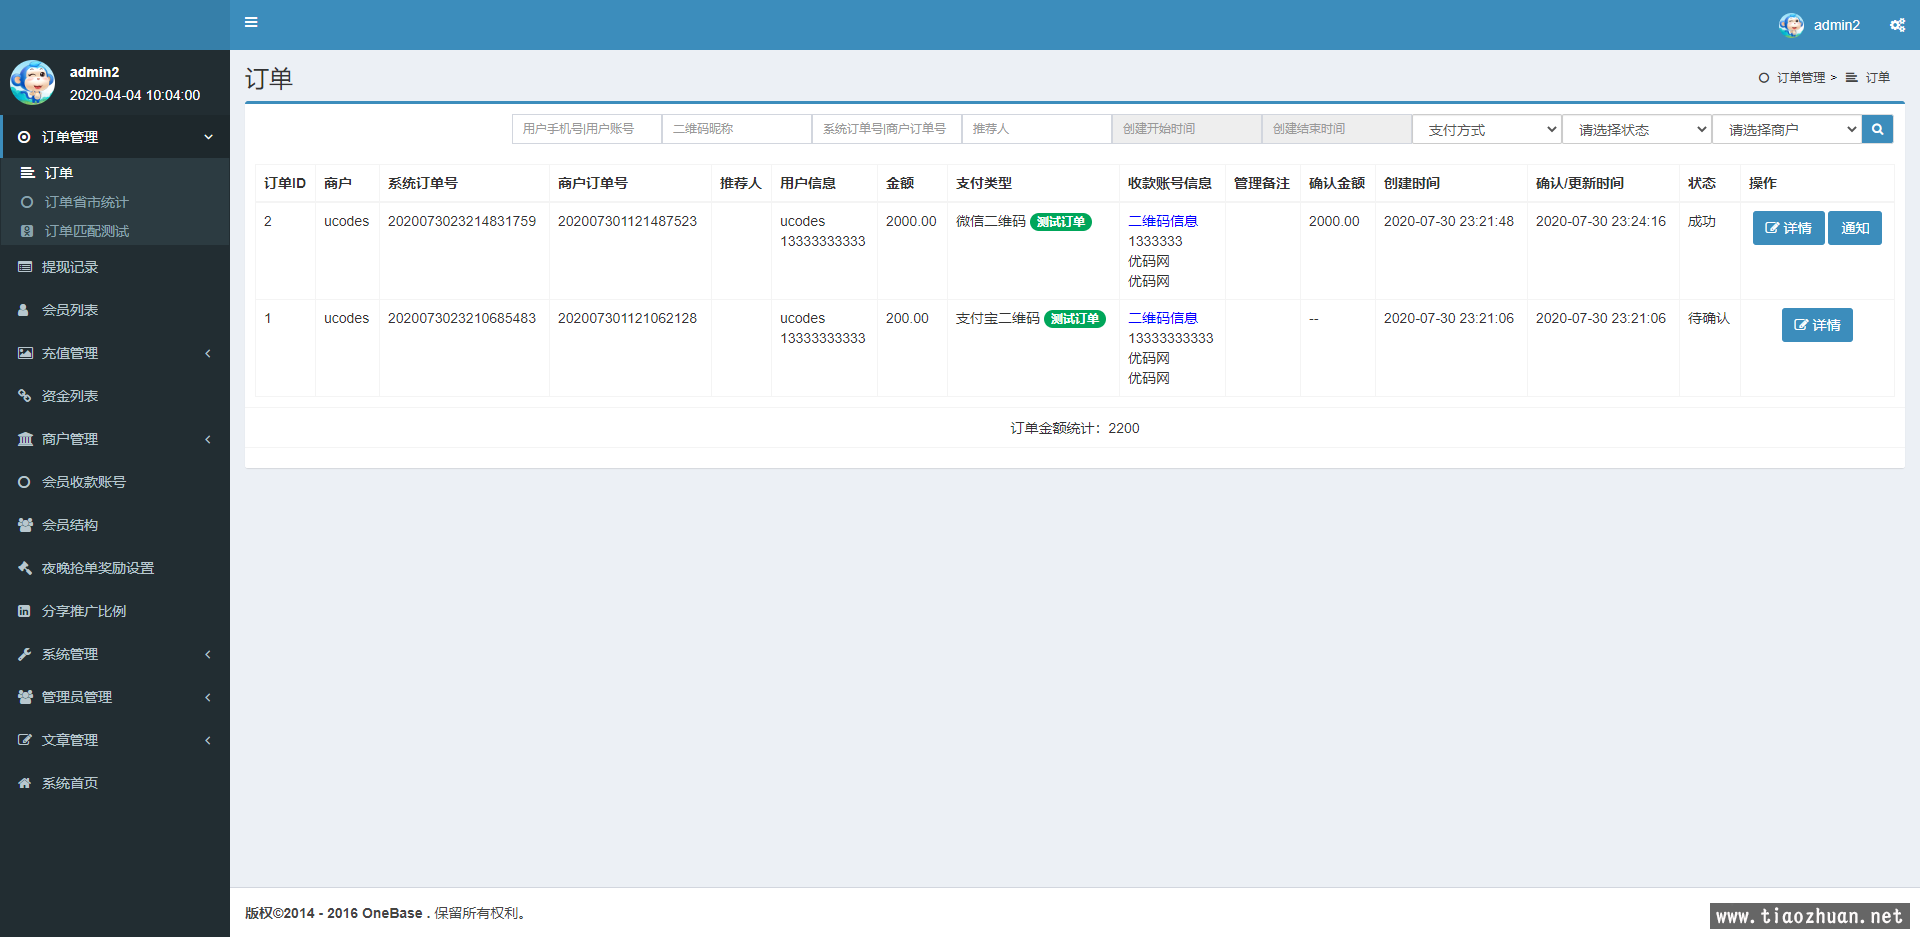Click the 用户手机号|用户账号 input field

[x=587, y=129]
